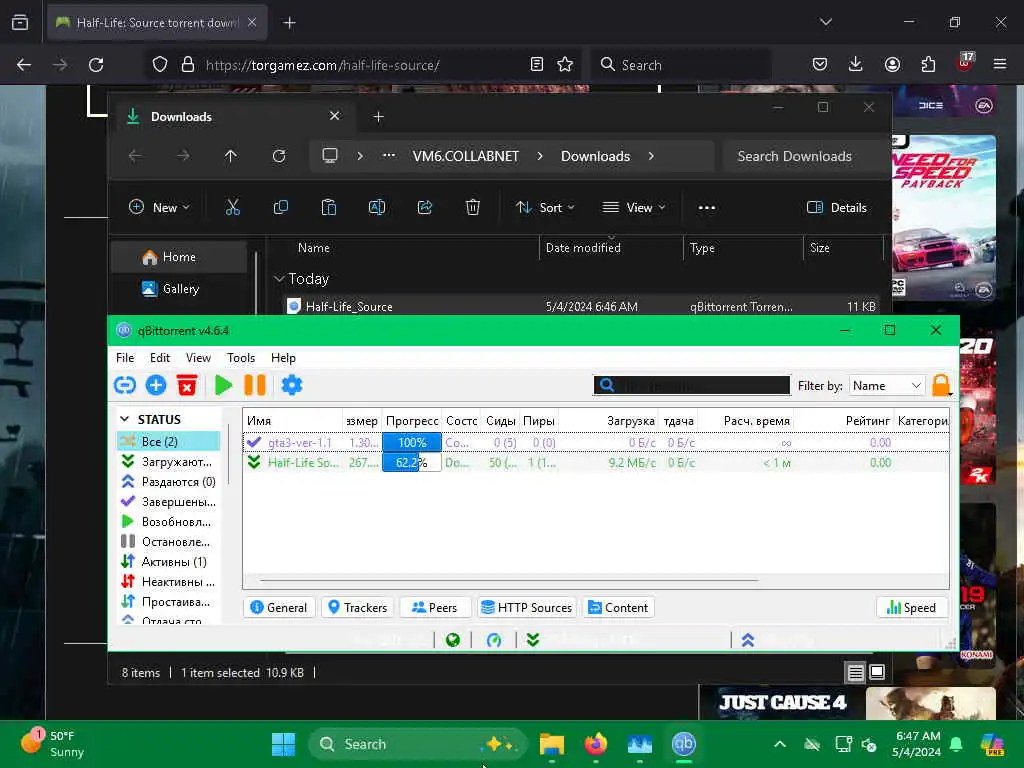Click the Rename icon in explorer toolbar
Screen dimensions: 1024x768
377,208
